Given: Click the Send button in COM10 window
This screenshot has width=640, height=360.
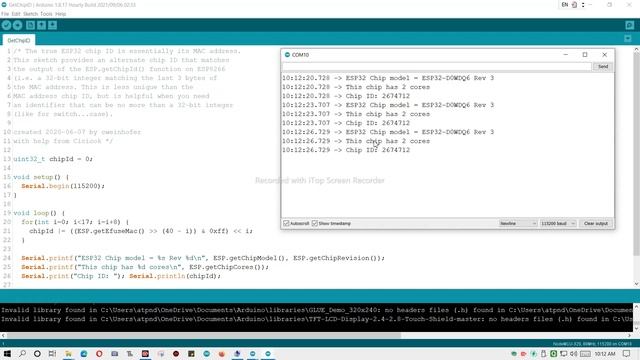Looking at the screenshot, I should (x=603, y=67).
